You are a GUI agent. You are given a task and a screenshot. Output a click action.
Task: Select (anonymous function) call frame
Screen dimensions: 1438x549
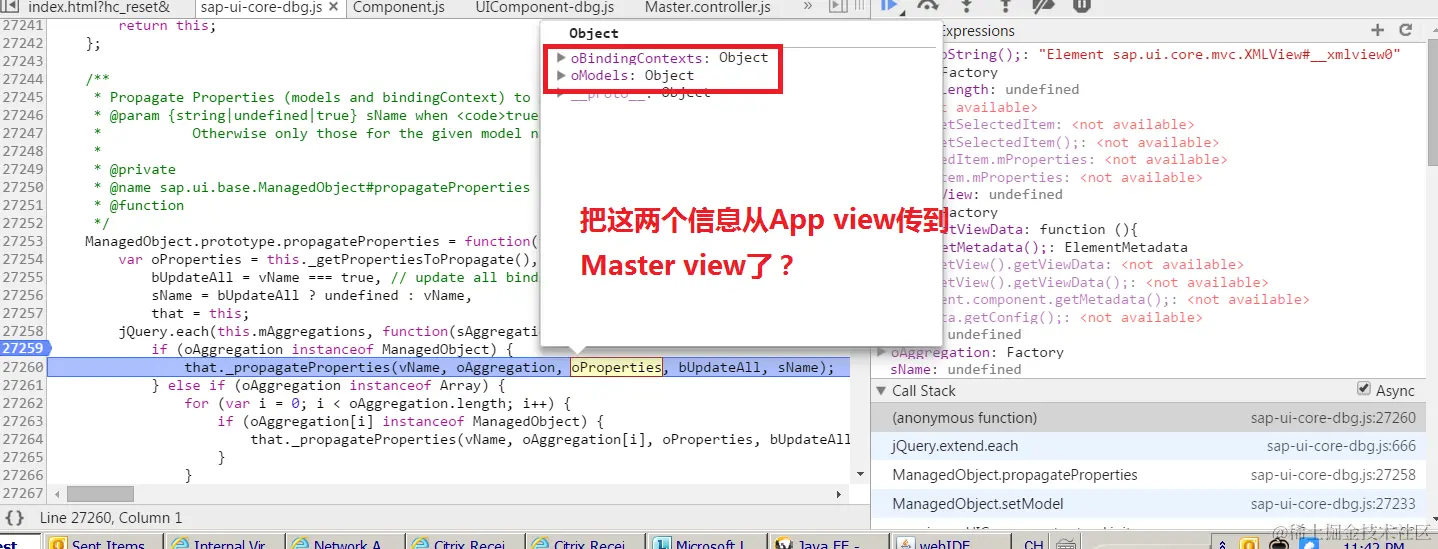[1148, 418]
